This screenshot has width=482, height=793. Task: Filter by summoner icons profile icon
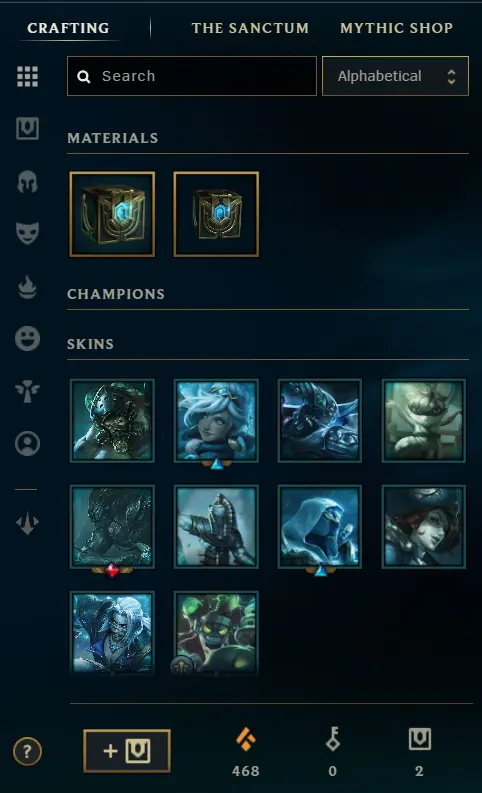coord(27,444)
